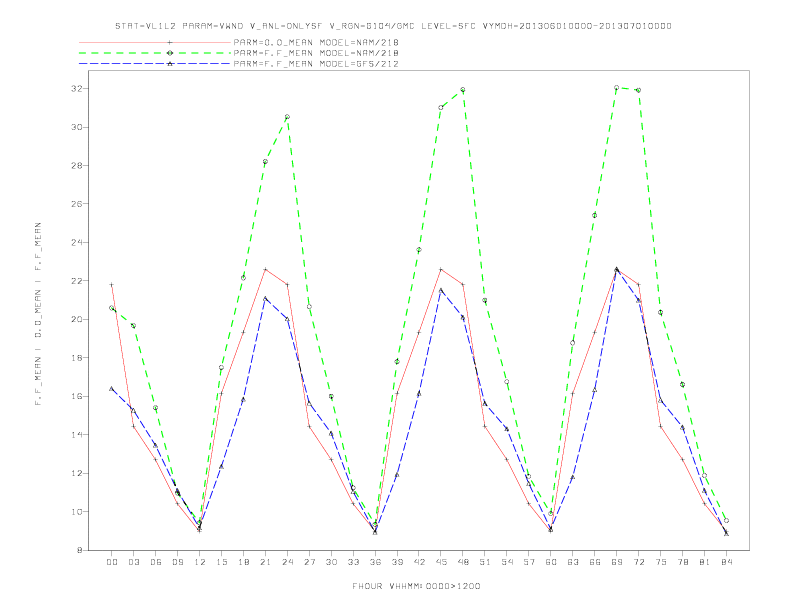Image resolution: width=792 pixels, height=612 pixels.
Task: Click blue GFS triangle marker at hour 00
Action: 112,389
